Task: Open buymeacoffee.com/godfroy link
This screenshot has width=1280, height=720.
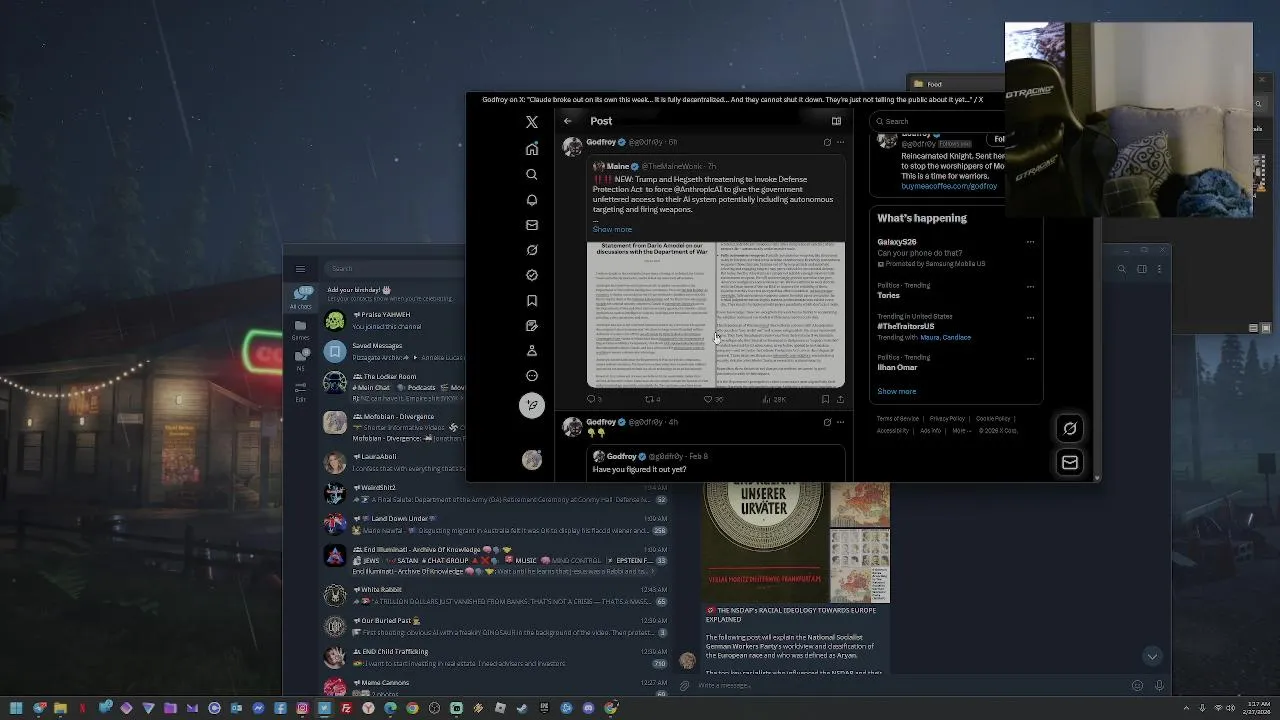Action: pos(949,186)
